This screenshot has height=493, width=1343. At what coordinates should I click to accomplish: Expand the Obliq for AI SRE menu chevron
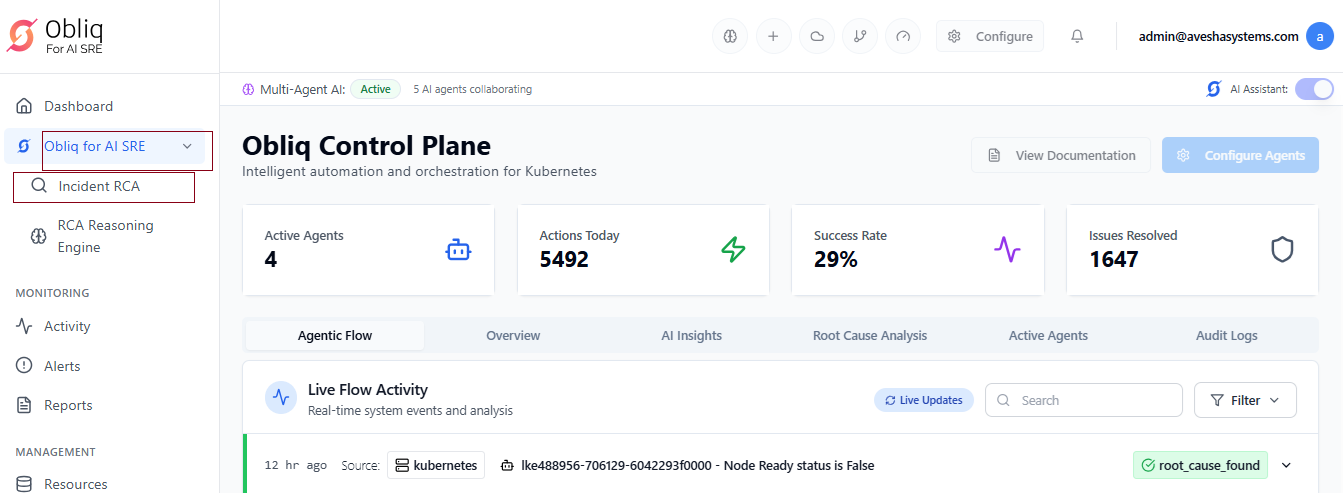(x=187, y=146)
